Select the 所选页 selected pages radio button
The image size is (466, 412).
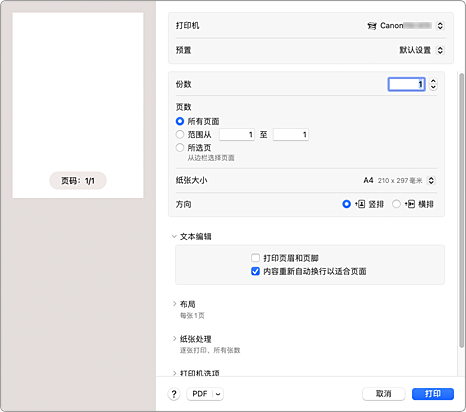point(180,148)
